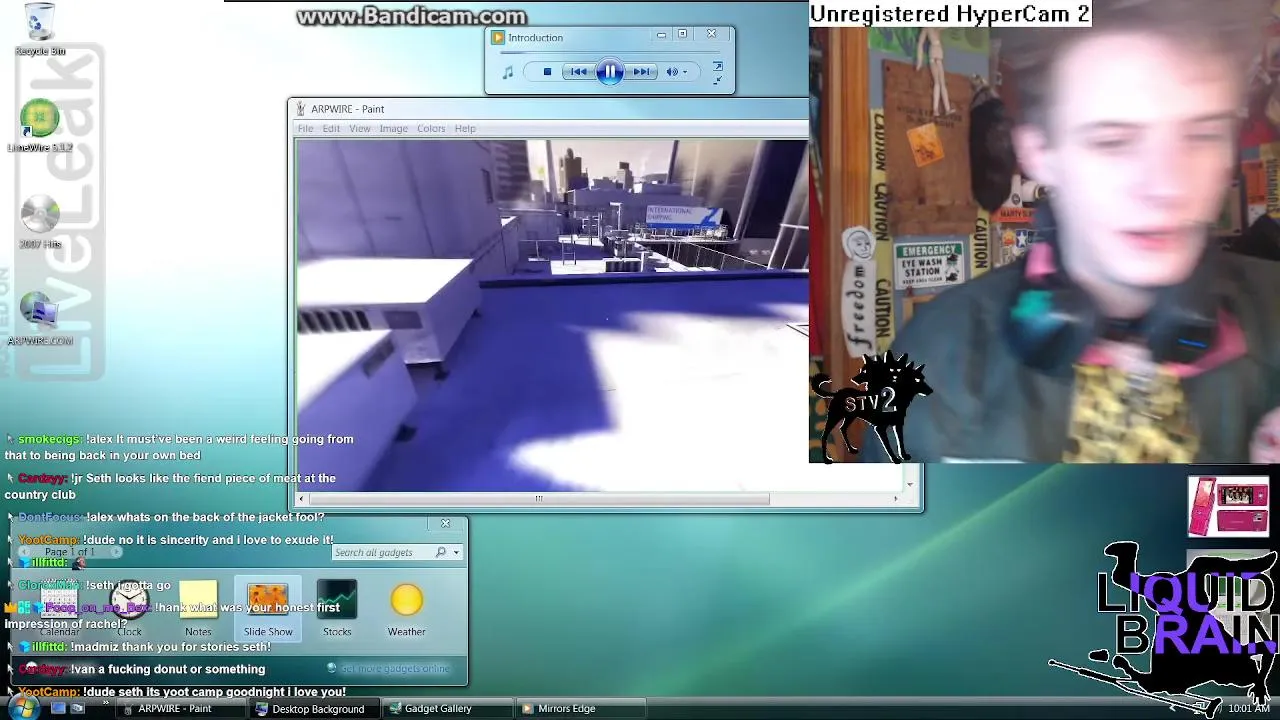Open the Windows Start orb
1280x720 pixels.
22,708
